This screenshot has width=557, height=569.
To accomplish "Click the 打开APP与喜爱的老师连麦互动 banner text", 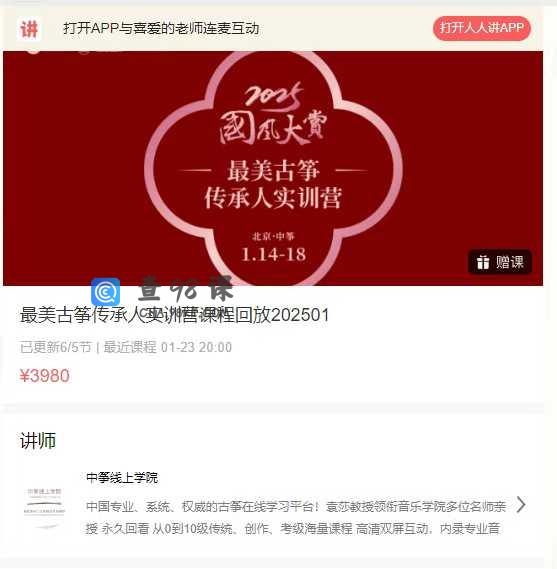I will click(161, 28).
